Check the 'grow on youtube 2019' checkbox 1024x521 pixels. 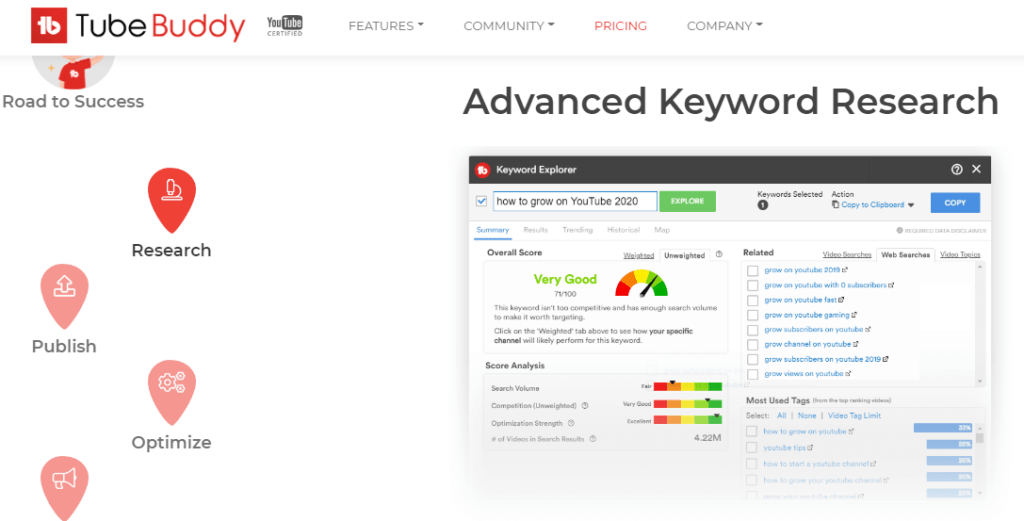coord(752,270)
